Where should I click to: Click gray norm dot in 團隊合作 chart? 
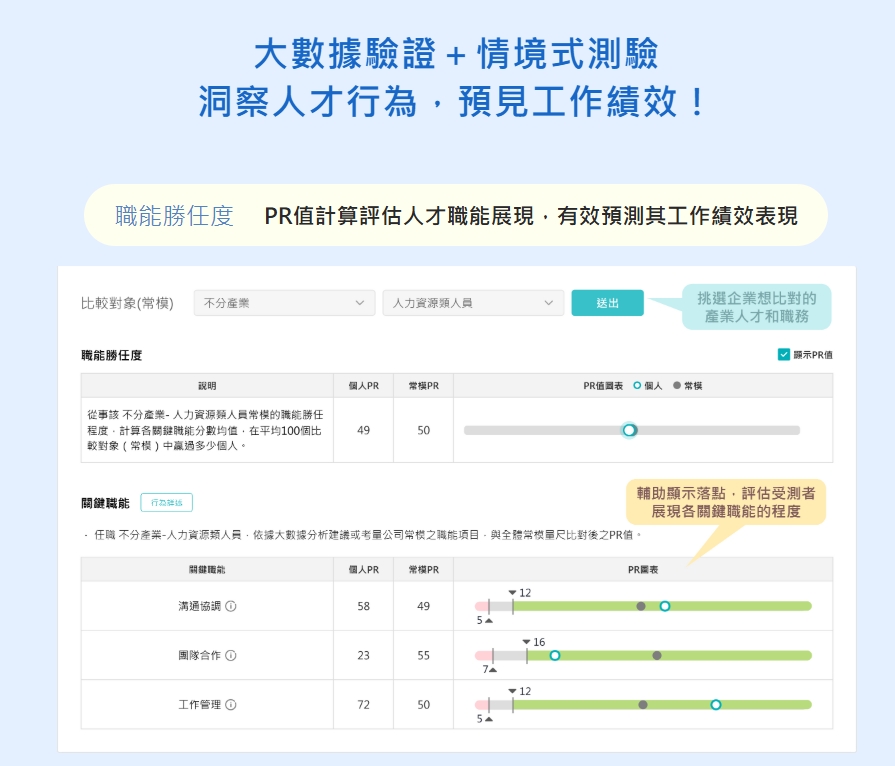click(x=657, y=655)
